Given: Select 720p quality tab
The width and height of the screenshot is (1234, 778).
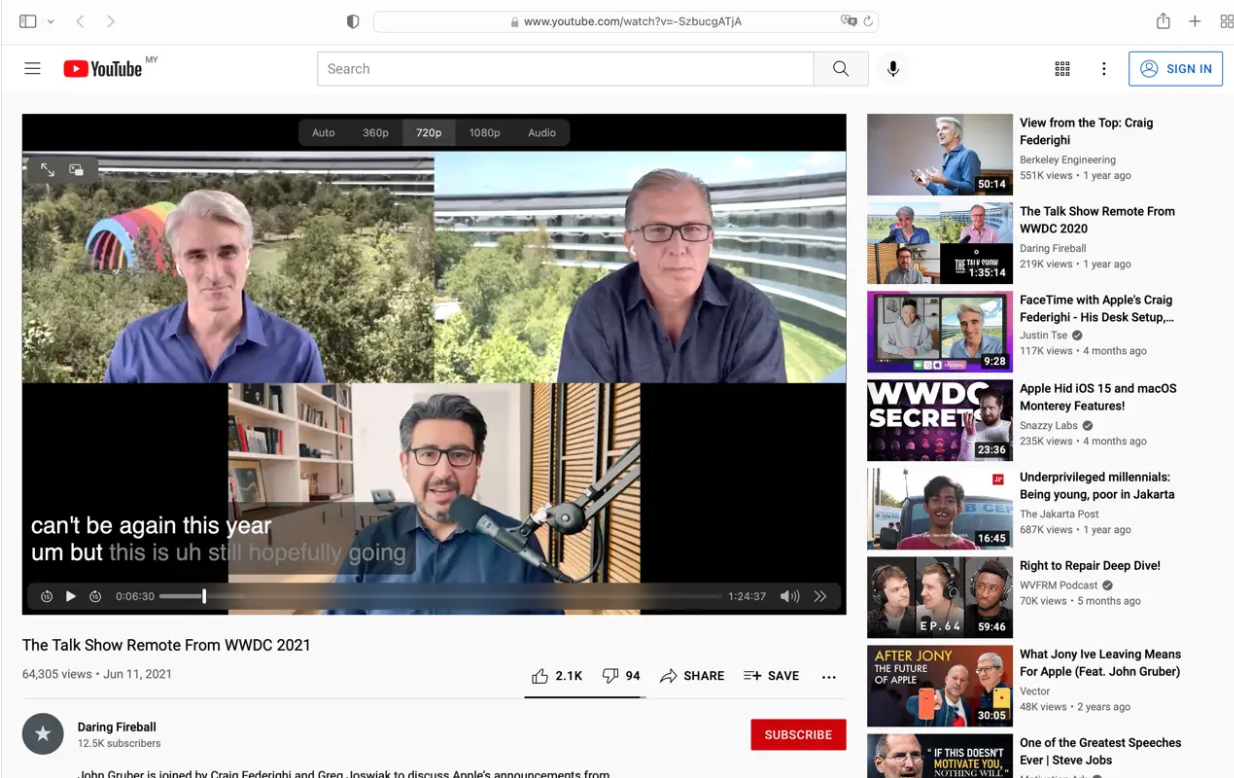Looking at the screenshot, I should 429,133.
